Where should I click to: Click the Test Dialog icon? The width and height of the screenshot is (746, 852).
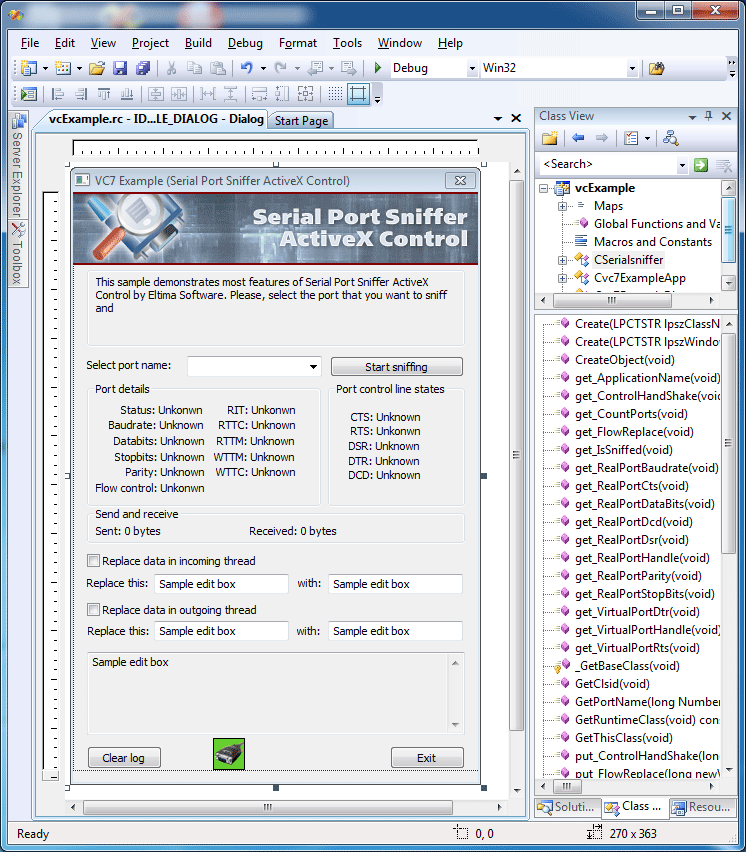(x=28, y=94)
